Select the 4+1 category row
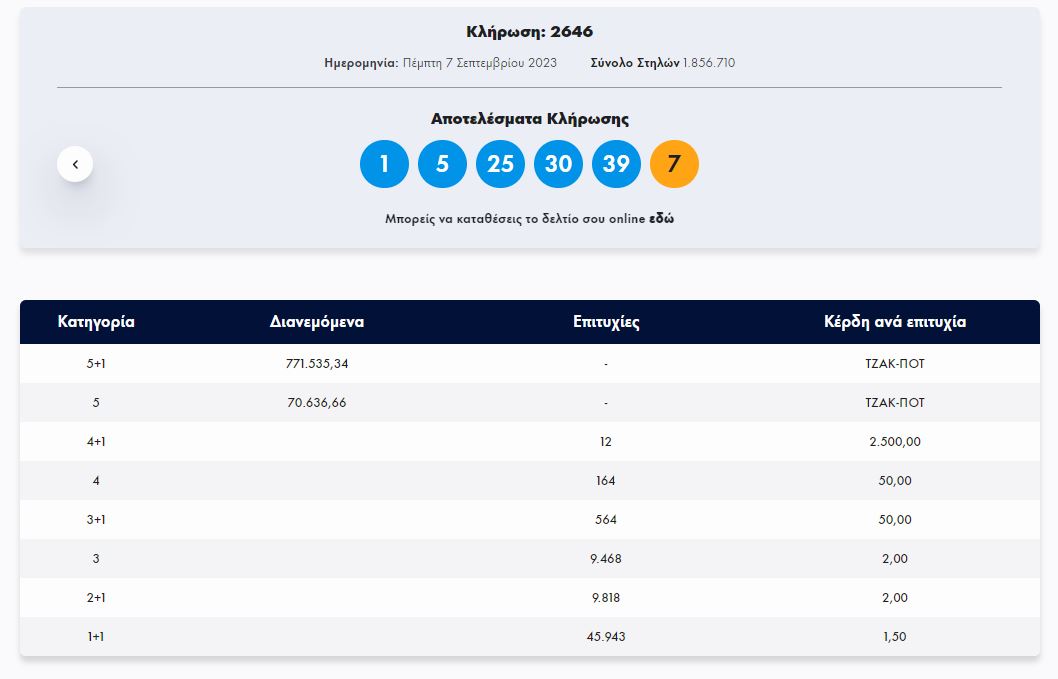This screenshot has width=1058, height=679. tap(96, 442)
